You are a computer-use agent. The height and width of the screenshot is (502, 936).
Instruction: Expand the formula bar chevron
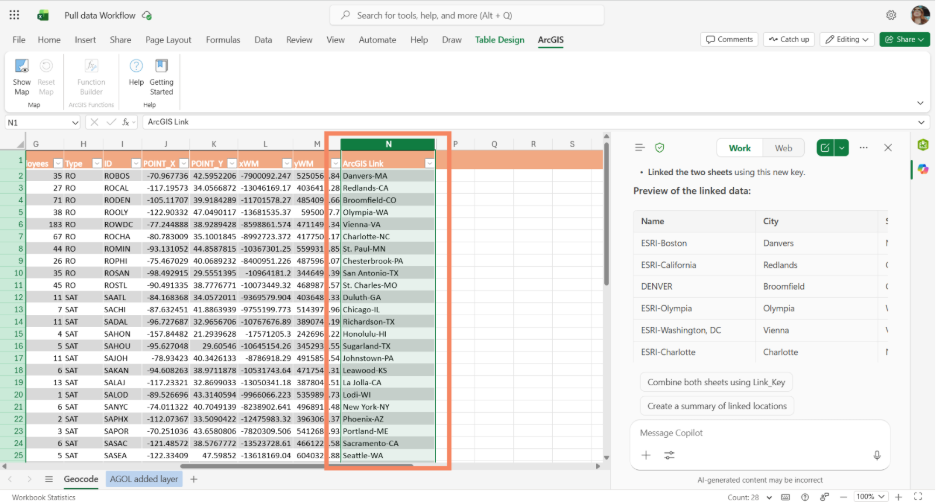point(921,122)
